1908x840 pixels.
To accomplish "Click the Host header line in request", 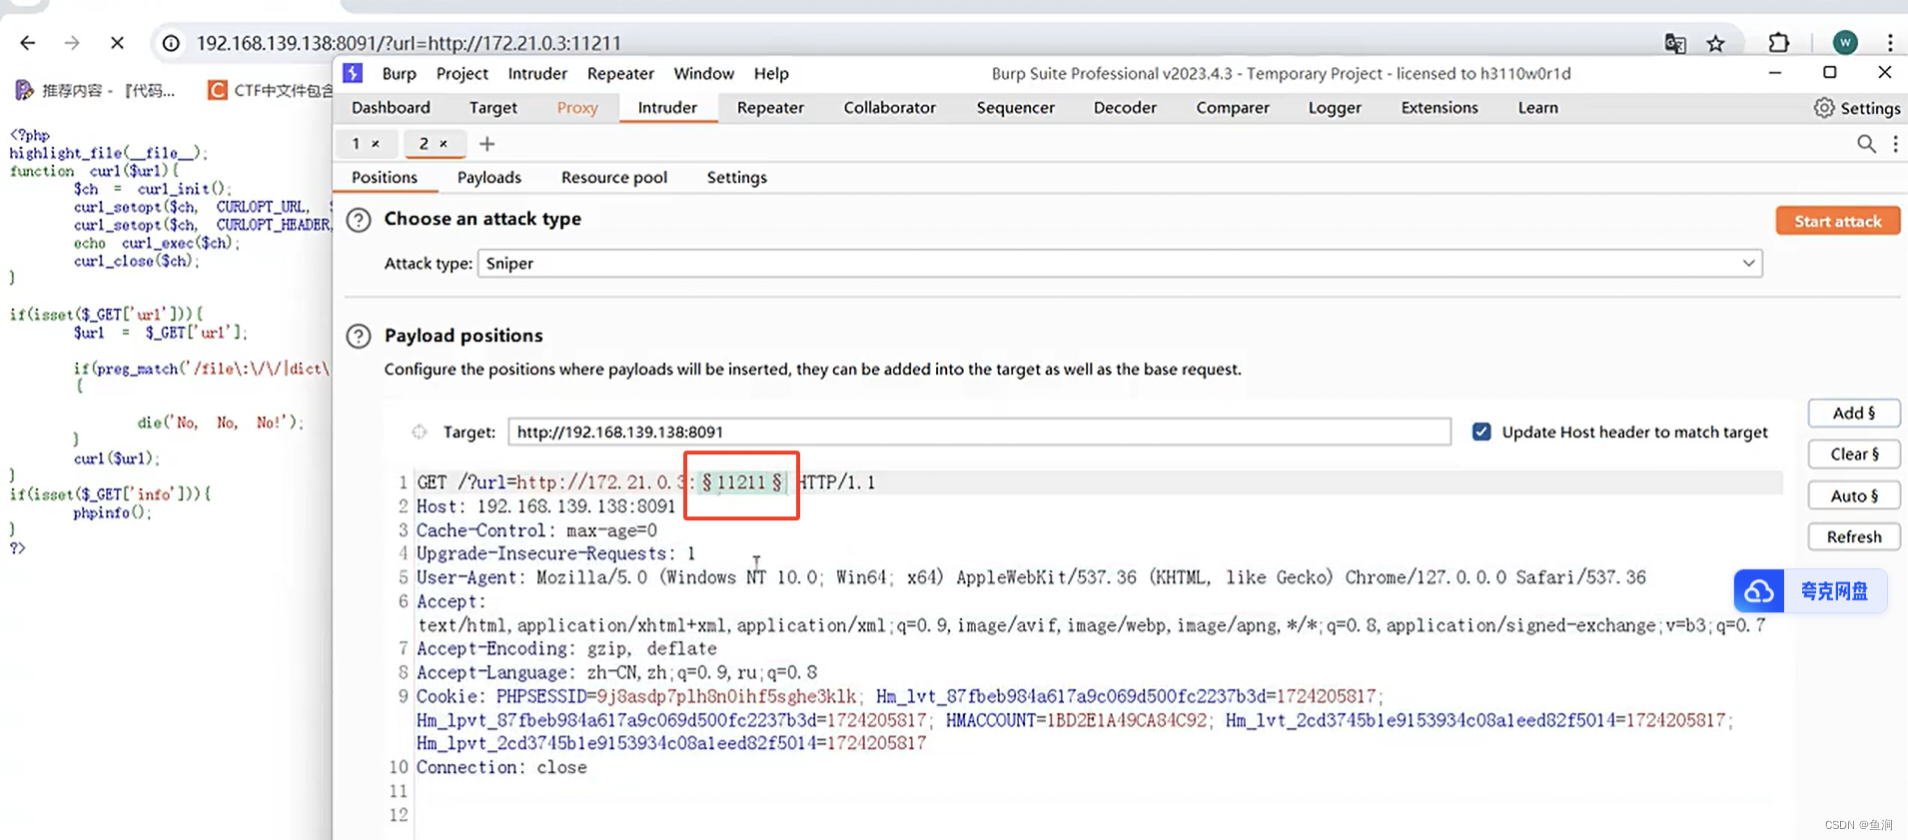I will point(546,507).
